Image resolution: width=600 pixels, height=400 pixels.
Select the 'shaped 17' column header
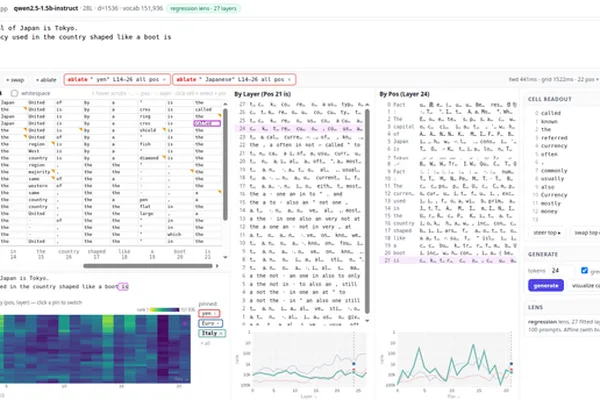pyautogui.click(x=96, y=254)
